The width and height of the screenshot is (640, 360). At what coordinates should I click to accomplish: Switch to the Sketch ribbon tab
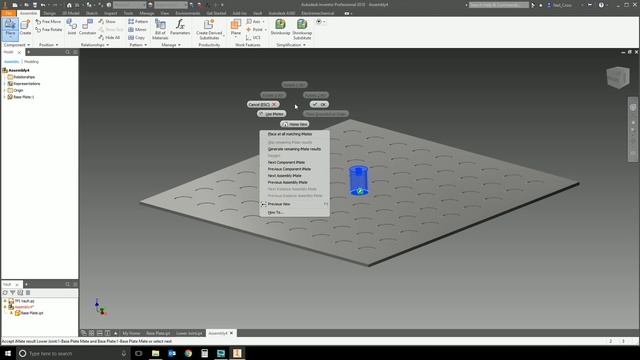coord(92,13)
